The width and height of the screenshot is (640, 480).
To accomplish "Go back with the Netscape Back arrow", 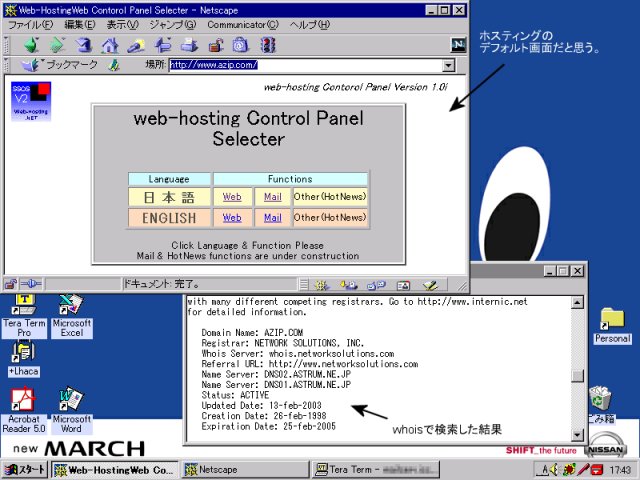I will tap(31, 45).
